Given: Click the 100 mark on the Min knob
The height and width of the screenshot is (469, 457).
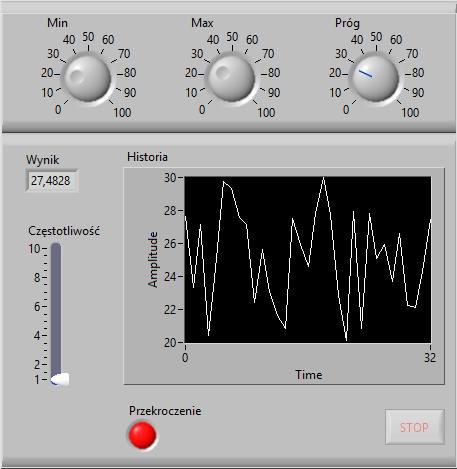Looking at the screenshot, I should tap(122, 112).
